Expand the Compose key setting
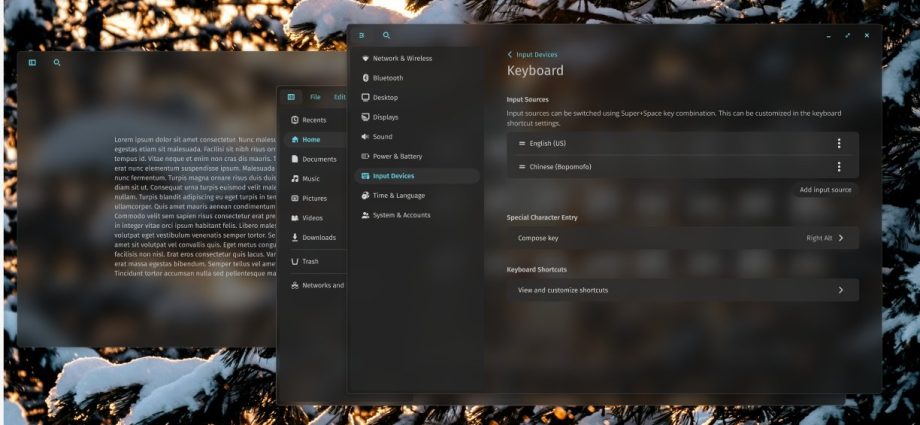The image size is (920, 425). click(x=683, y=238)
